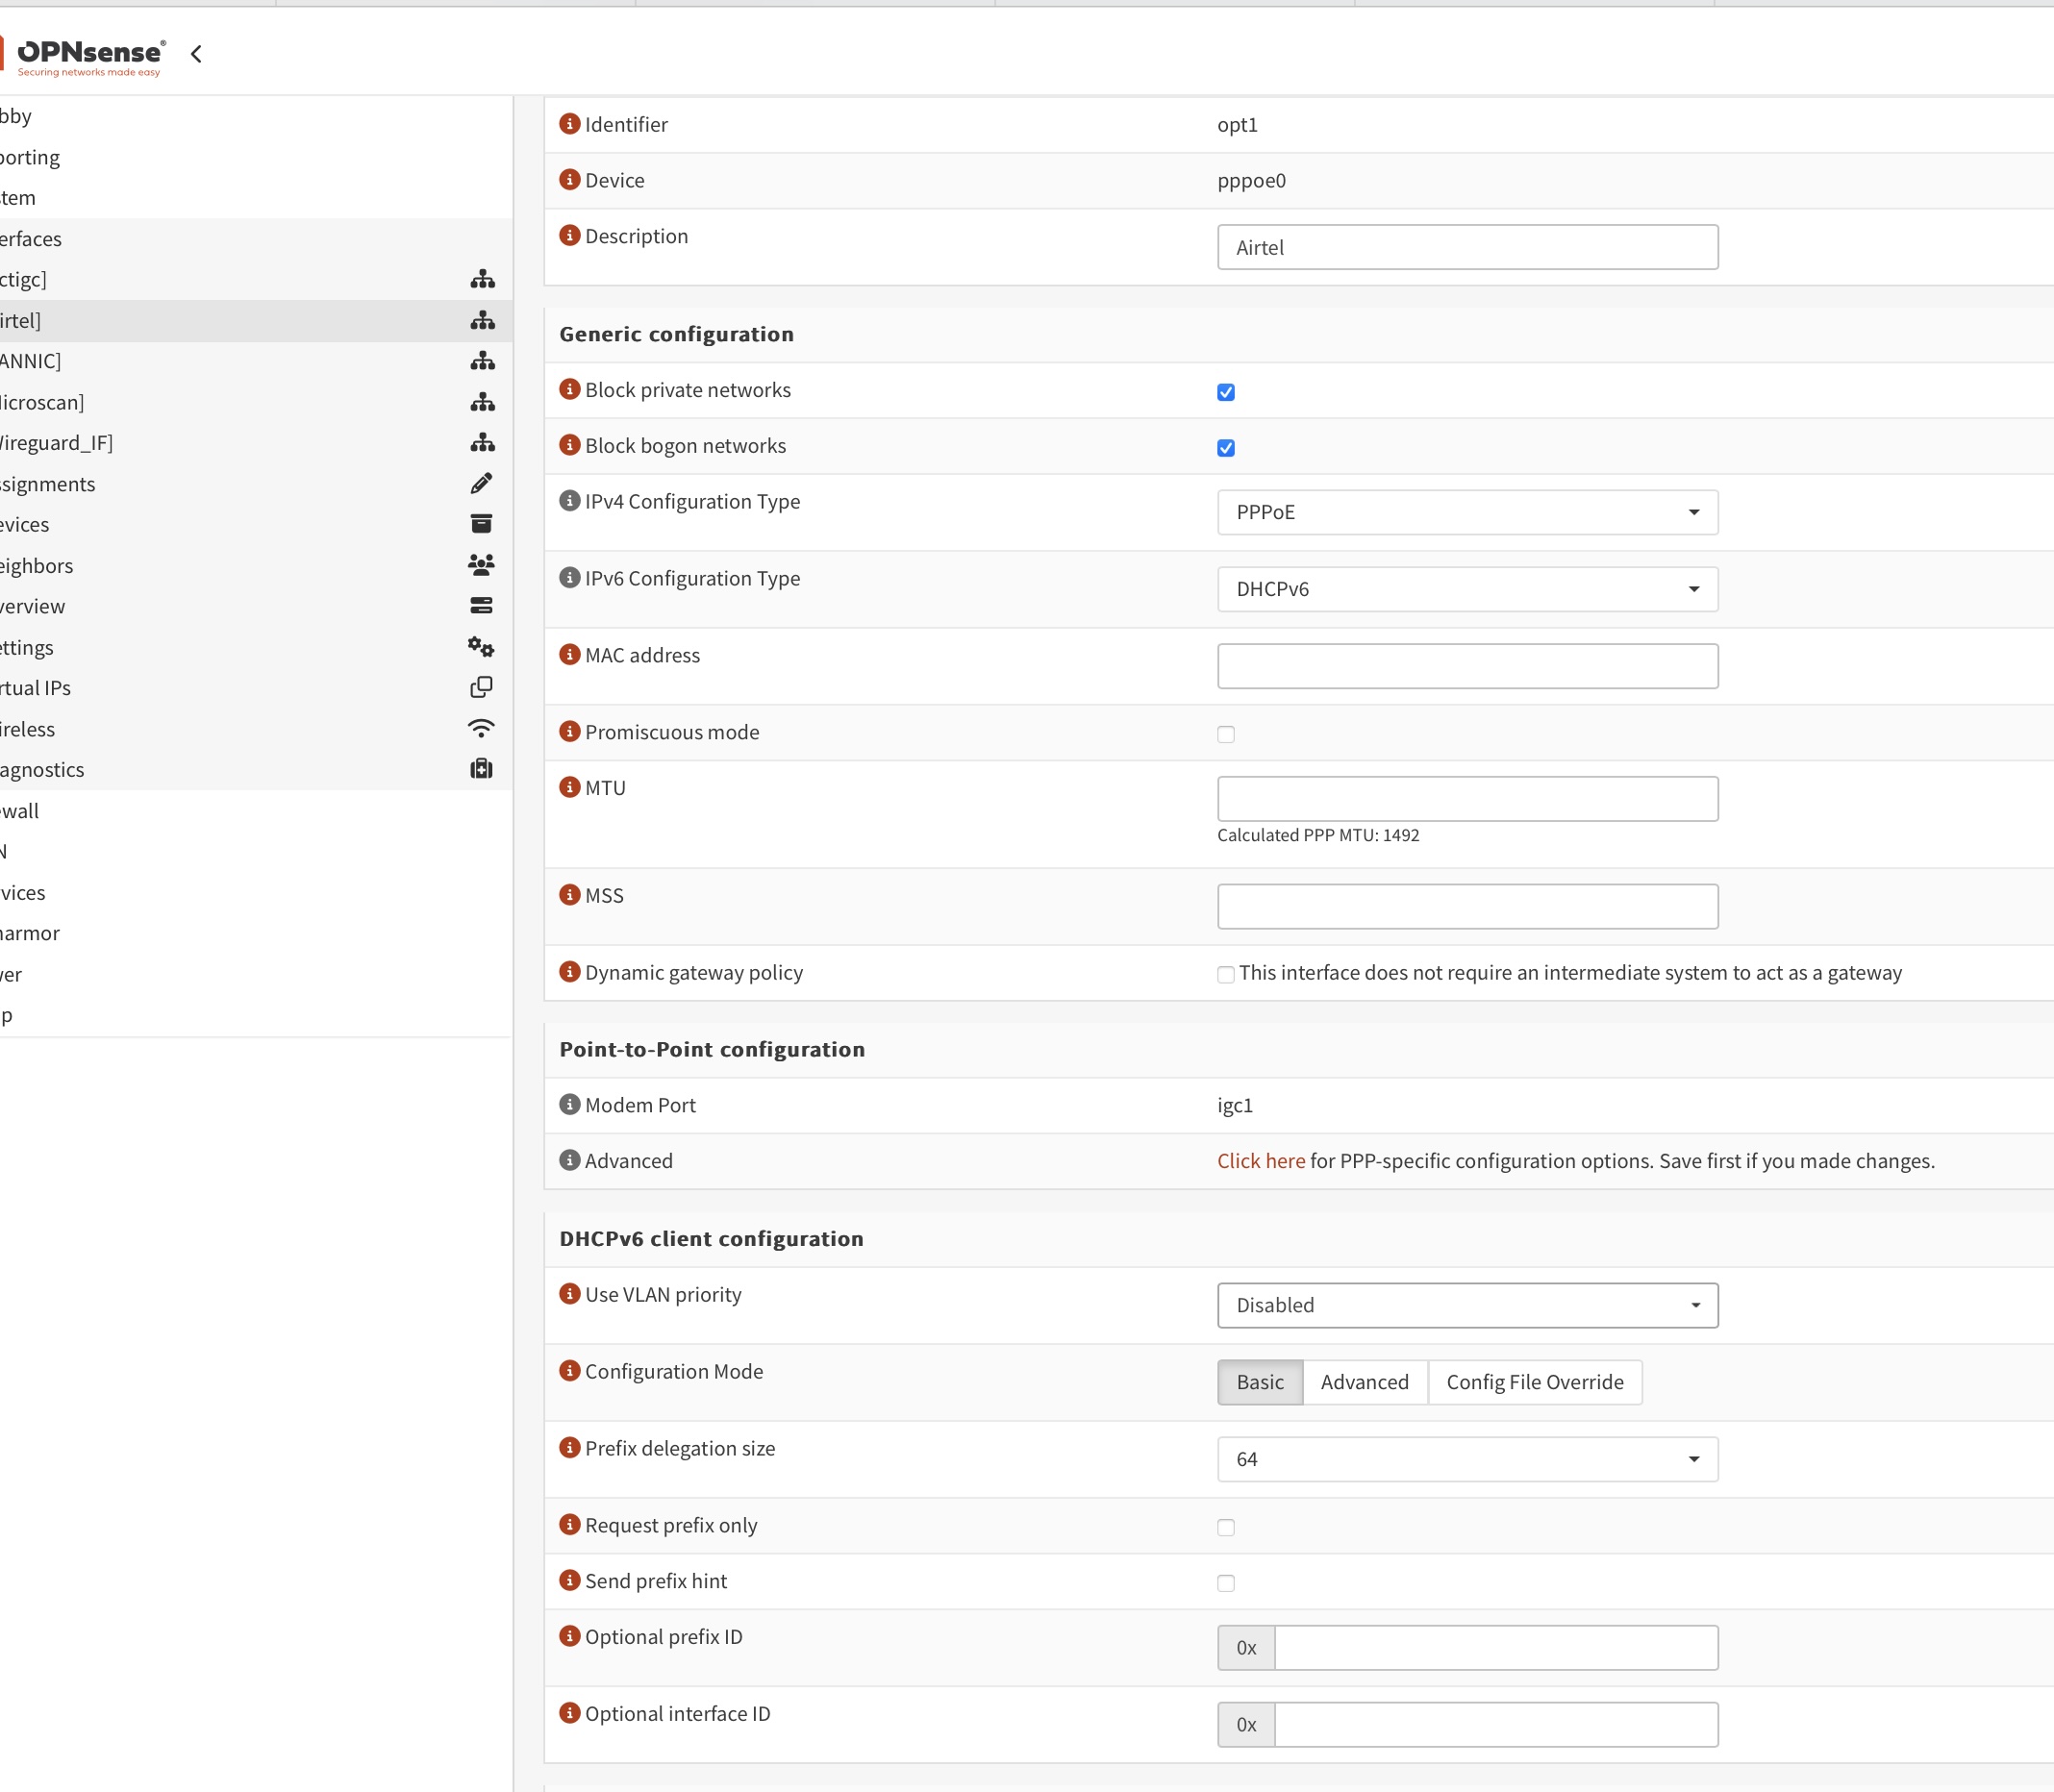Show help for Configuration Mode info icon
2054x1792 pixels.
tap(570, 1371)
